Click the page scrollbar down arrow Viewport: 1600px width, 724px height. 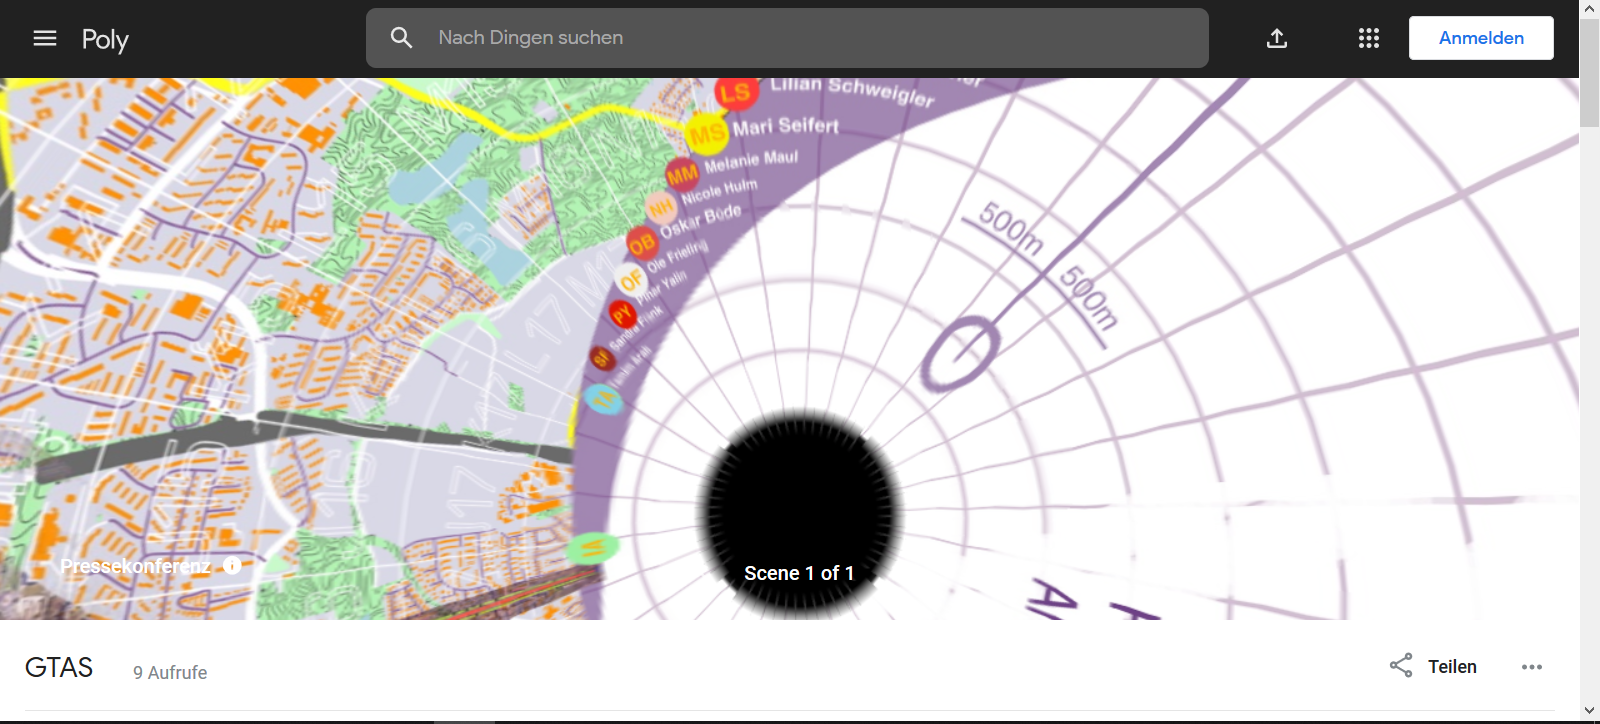click(x=1590, y=711)
